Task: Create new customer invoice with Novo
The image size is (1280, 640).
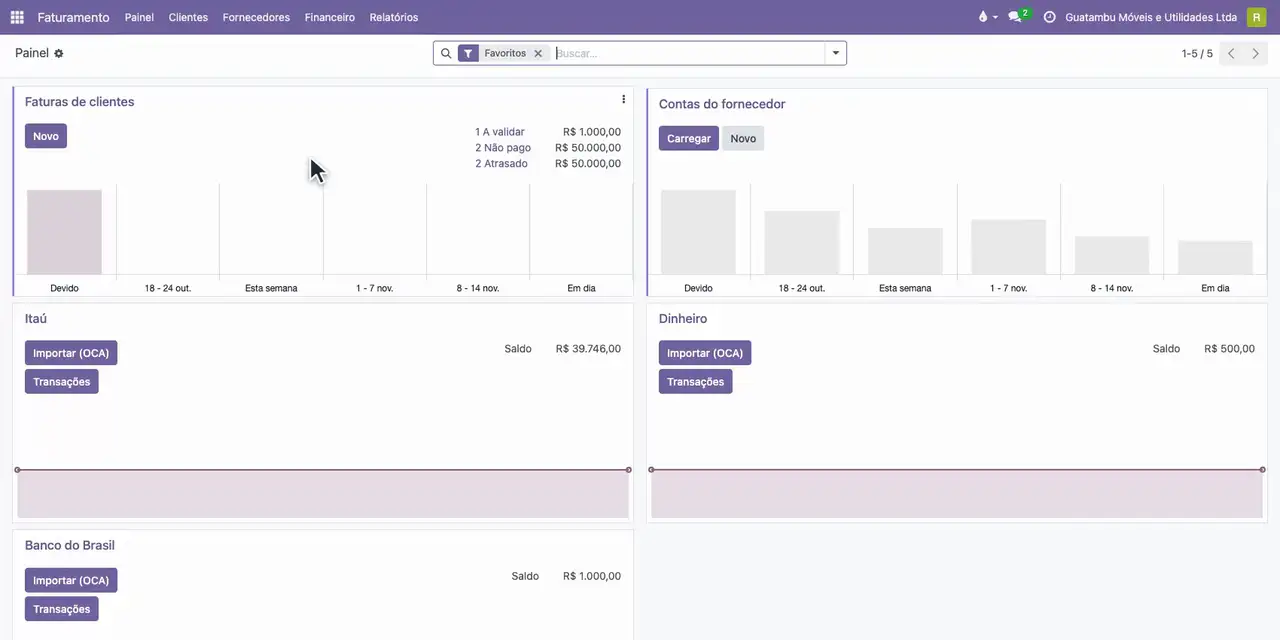Action: pos(46,136)
